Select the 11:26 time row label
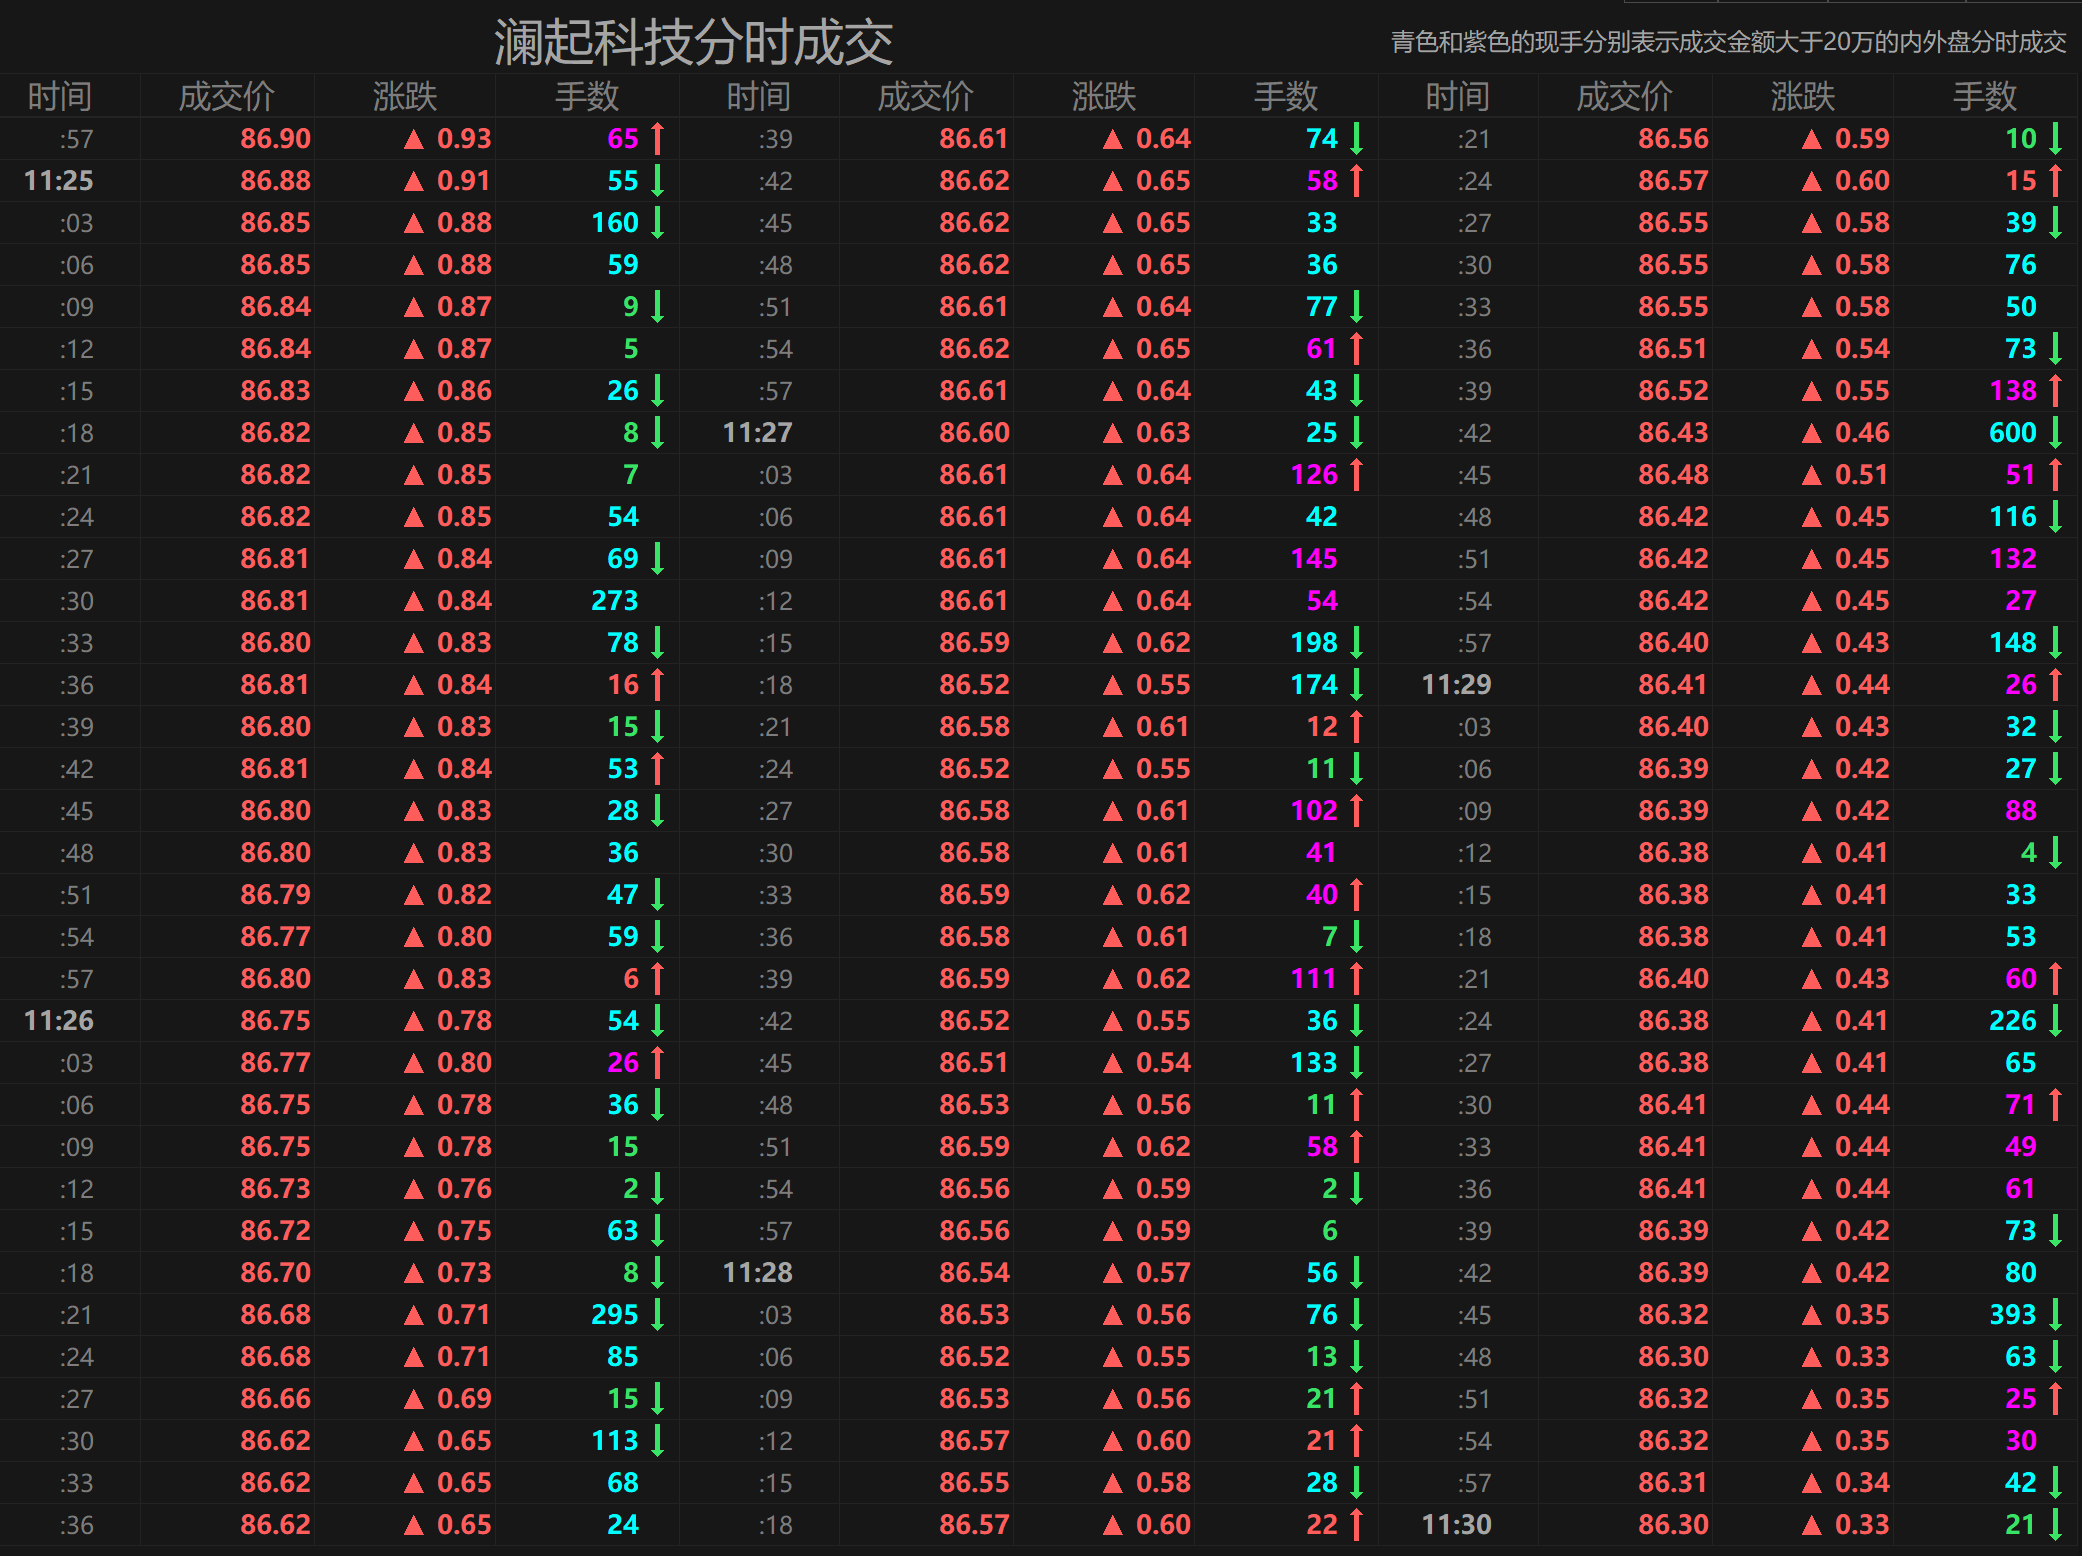 tap(59, 1021)
